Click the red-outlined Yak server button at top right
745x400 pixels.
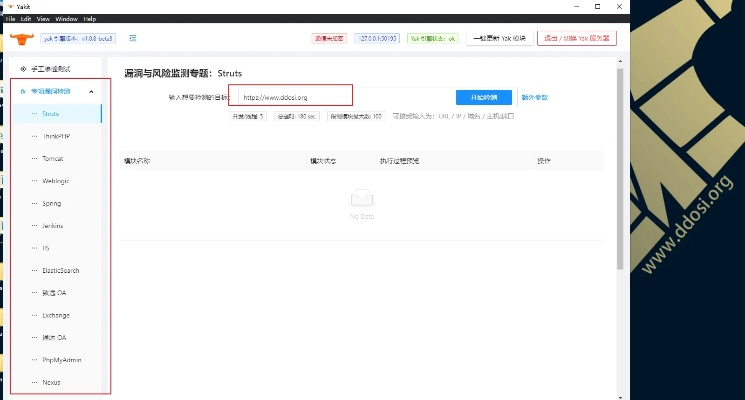pos(577,39)
